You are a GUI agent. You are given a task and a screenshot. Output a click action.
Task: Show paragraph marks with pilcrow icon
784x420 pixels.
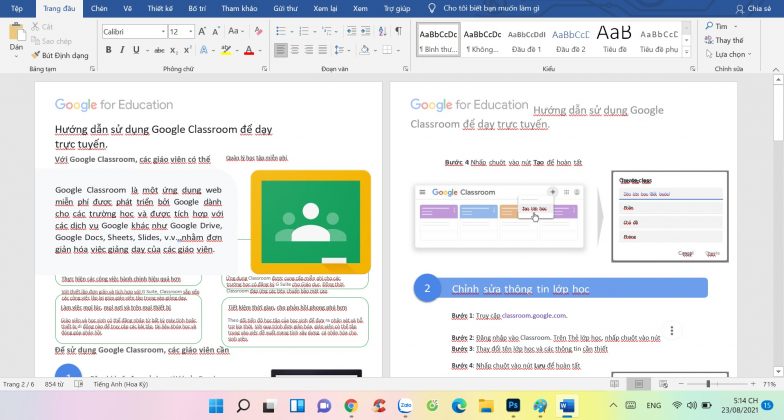point(397,32)
